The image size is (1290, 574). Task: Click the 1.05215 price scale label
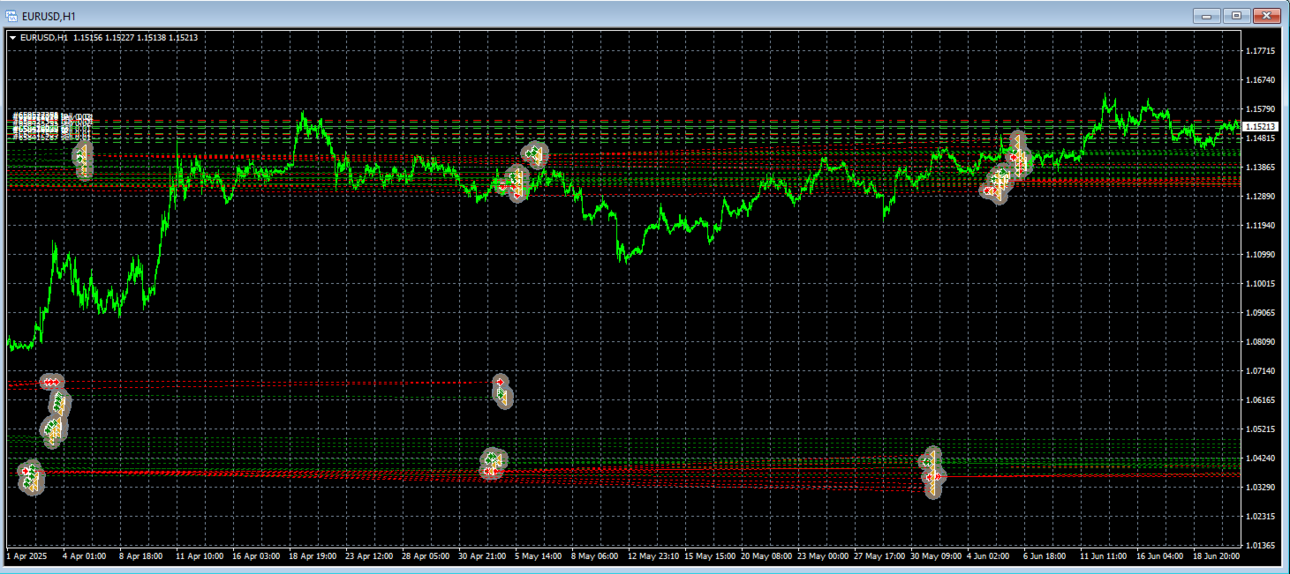[x=1262, y=429]
